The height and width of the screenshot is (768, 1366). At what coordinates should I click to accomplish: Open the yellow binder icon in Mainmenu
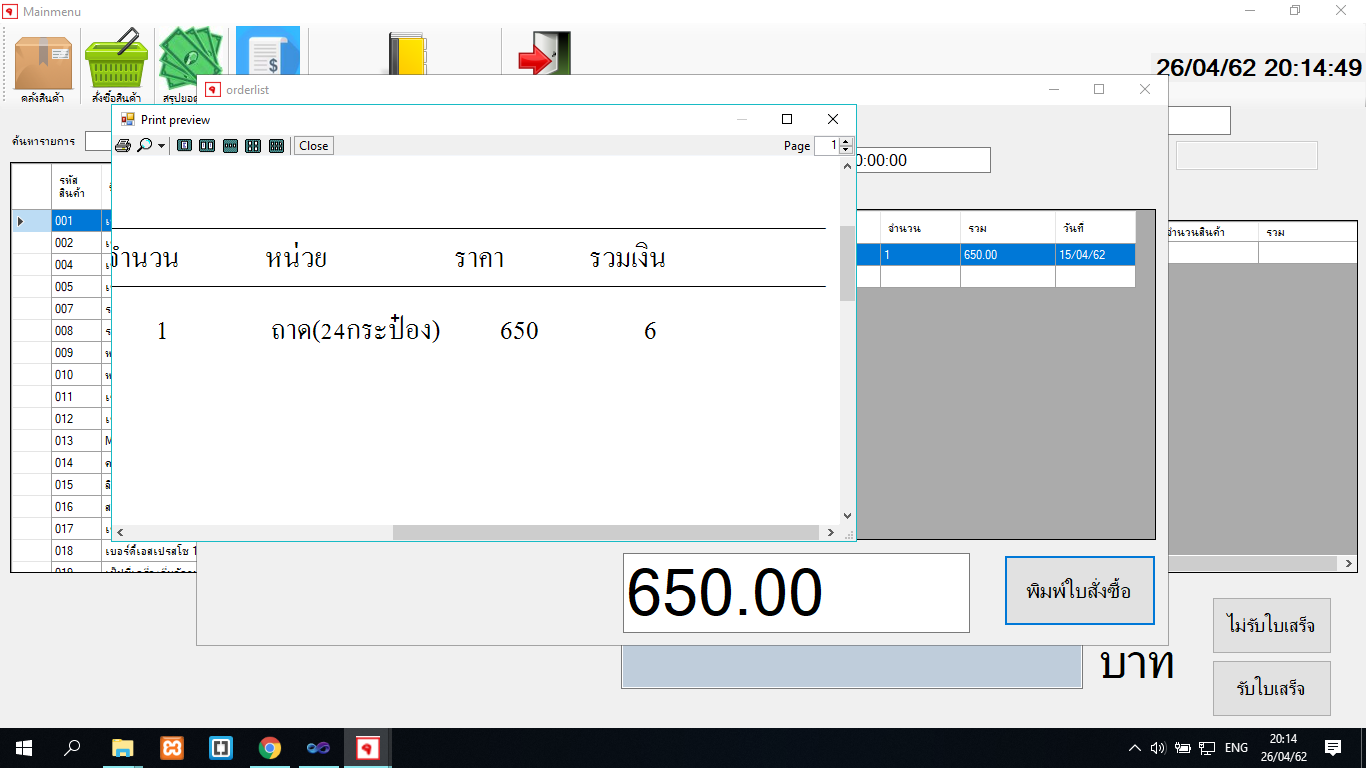407,55
